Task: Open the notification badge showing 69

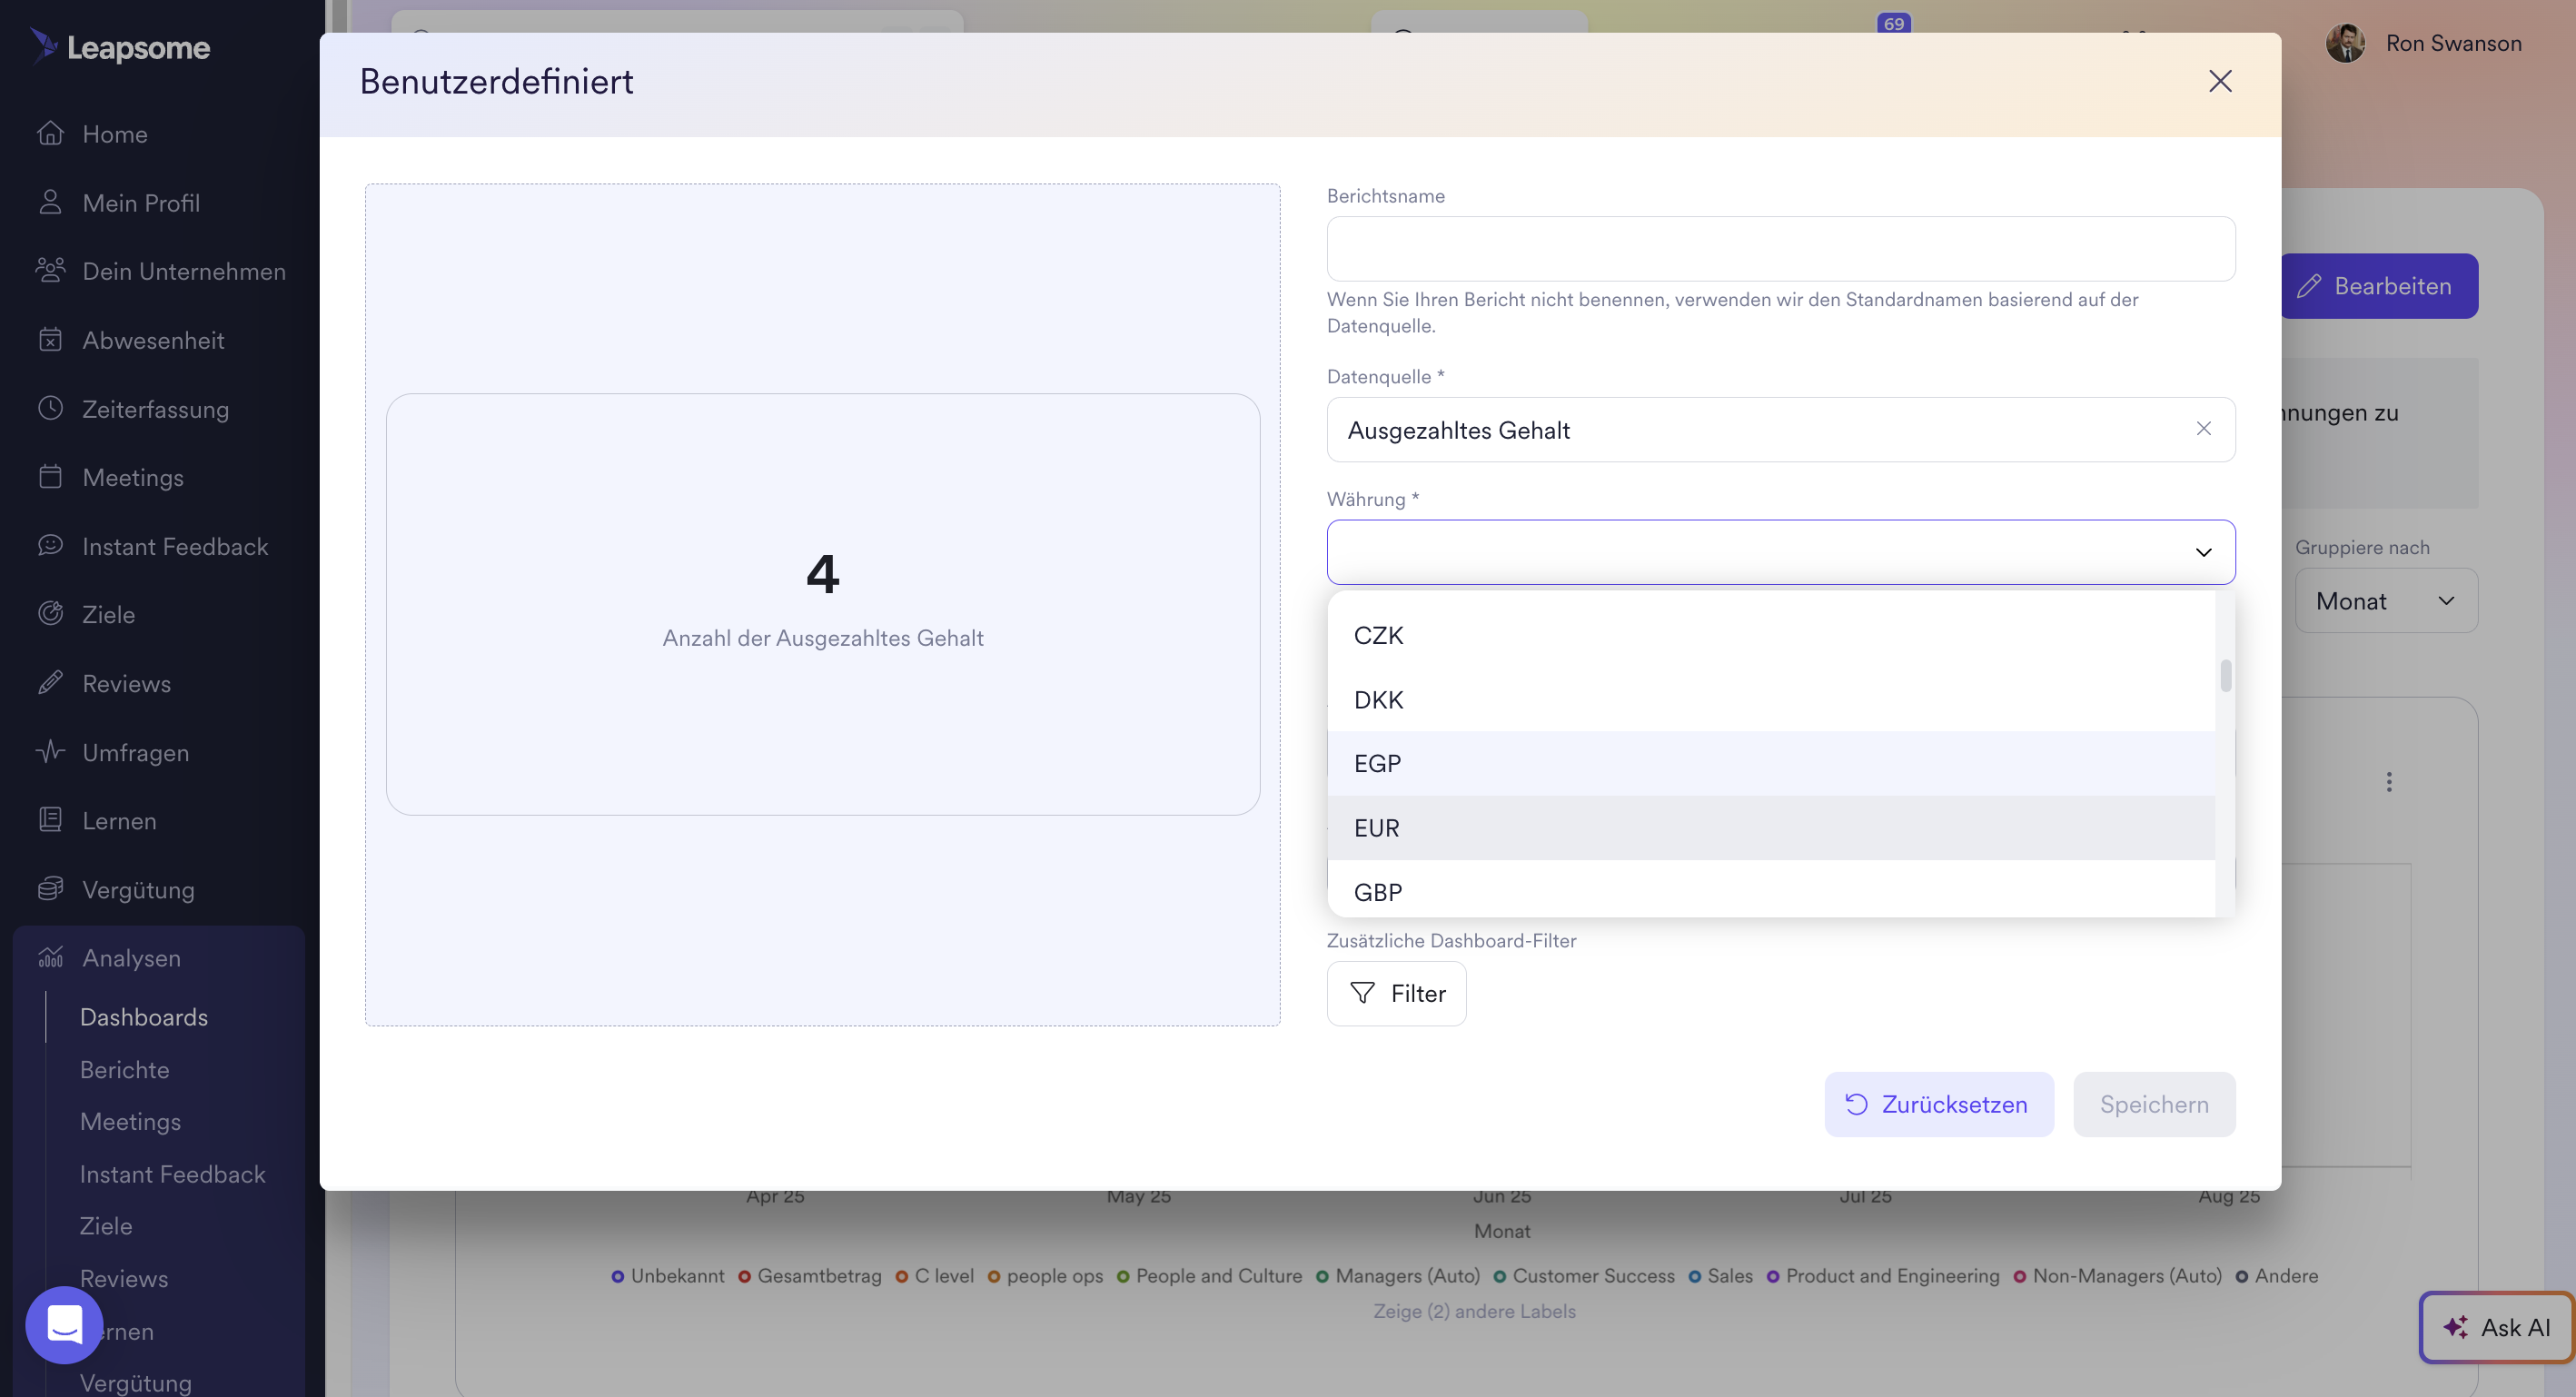Action: [1893, 23]
